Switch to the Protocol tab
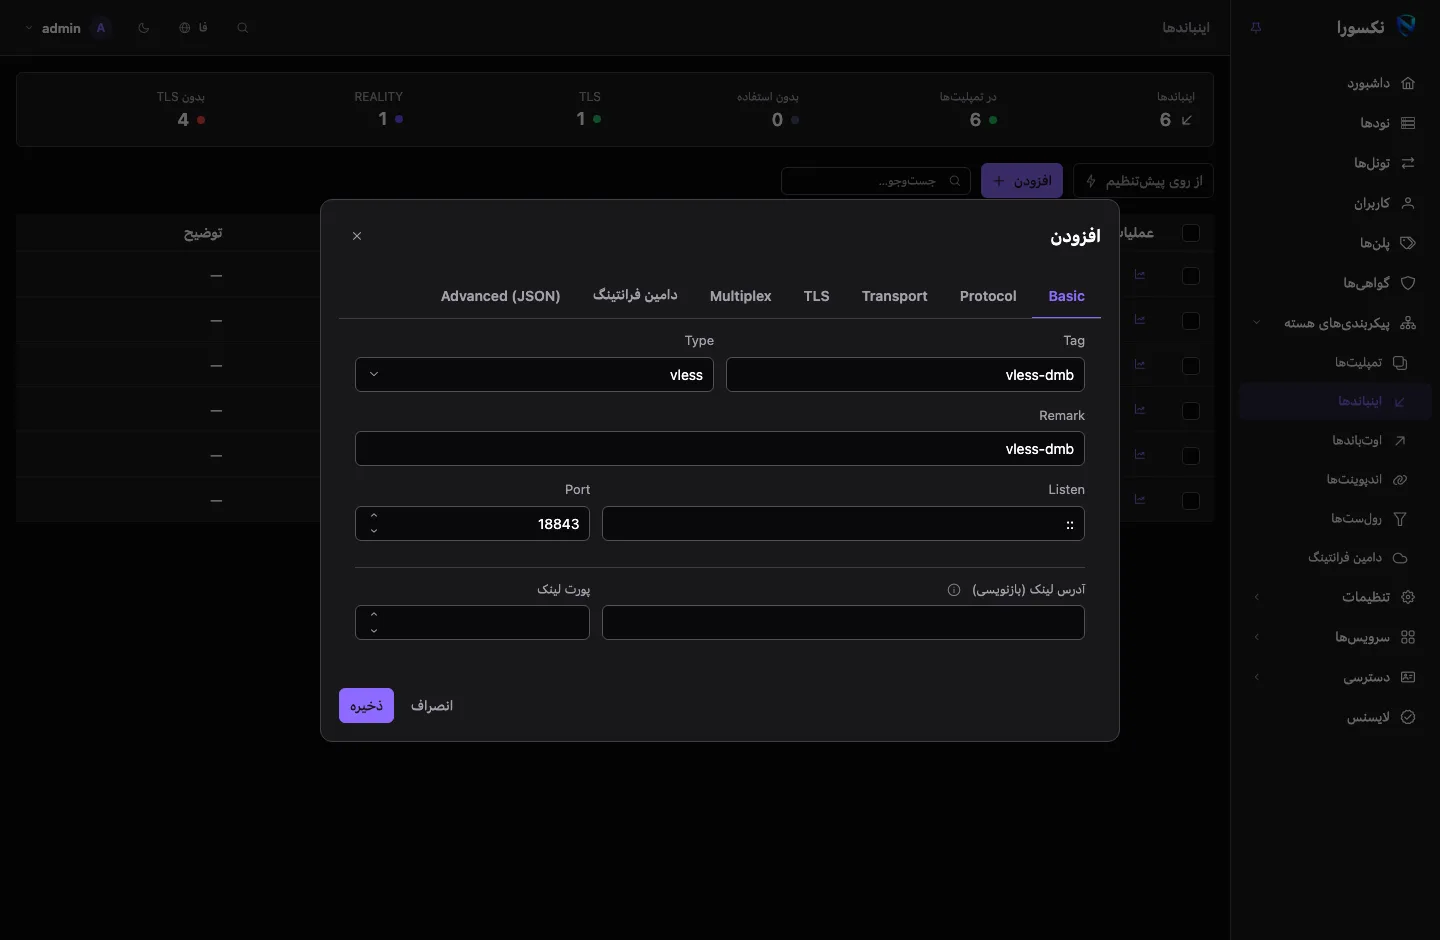 [x=988, y=296]
